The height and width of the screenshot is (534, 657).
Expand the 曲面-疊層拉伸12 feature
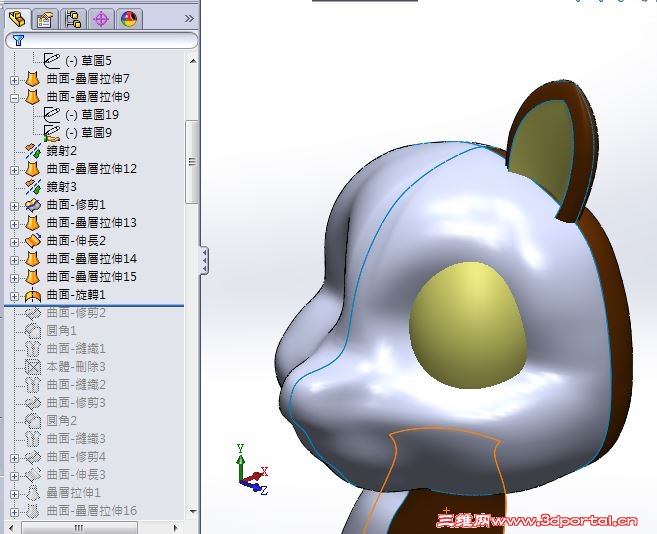[x=14, y=170]
